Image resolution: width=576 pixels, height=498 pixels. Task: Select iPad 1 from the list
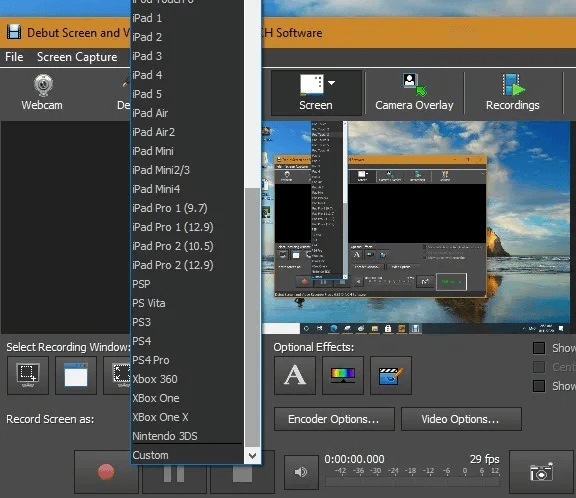(187, 18)
